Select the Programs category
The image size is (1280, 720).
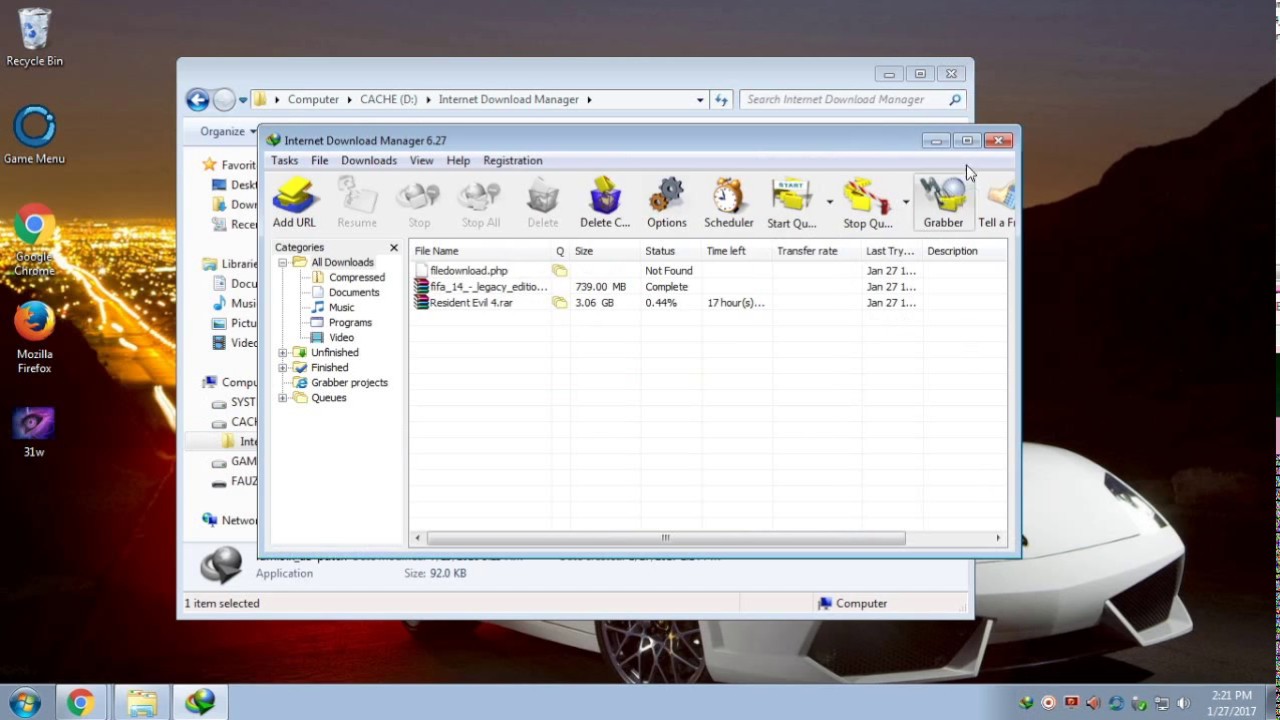click(x=350, y=322)
